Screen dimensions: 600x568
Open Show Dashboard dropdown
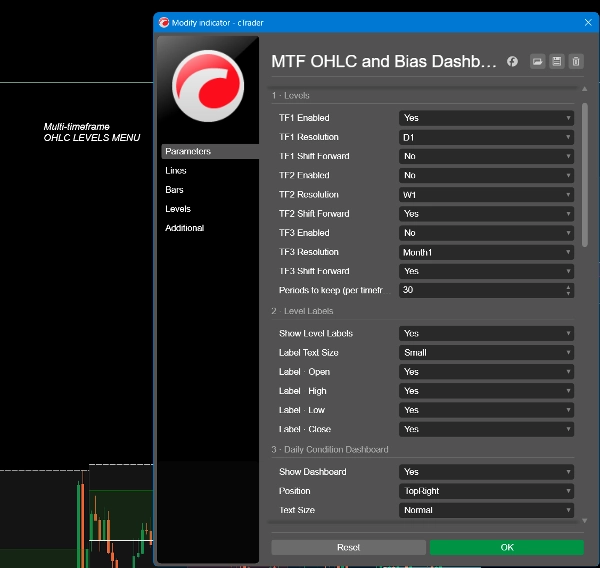coord(486,472)
